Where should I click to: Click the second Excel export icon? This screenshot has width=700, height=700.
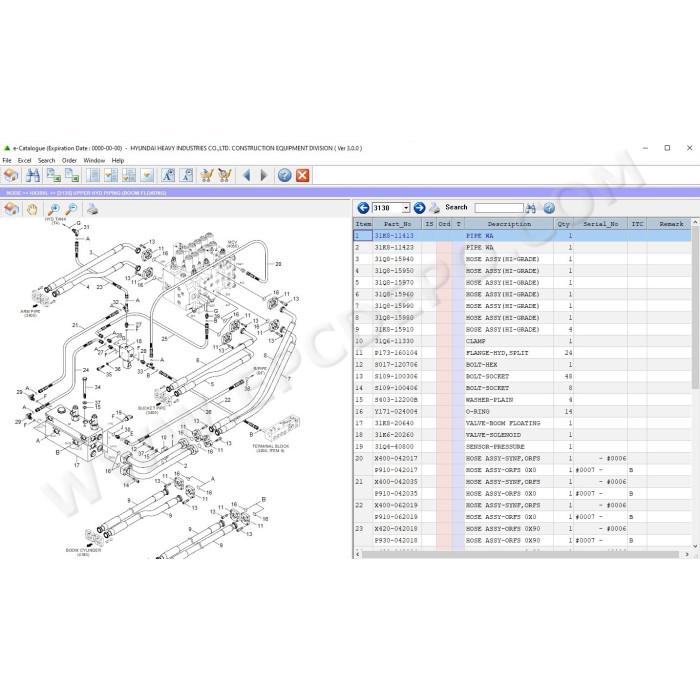pyautogui.click(x=71, y=175)
